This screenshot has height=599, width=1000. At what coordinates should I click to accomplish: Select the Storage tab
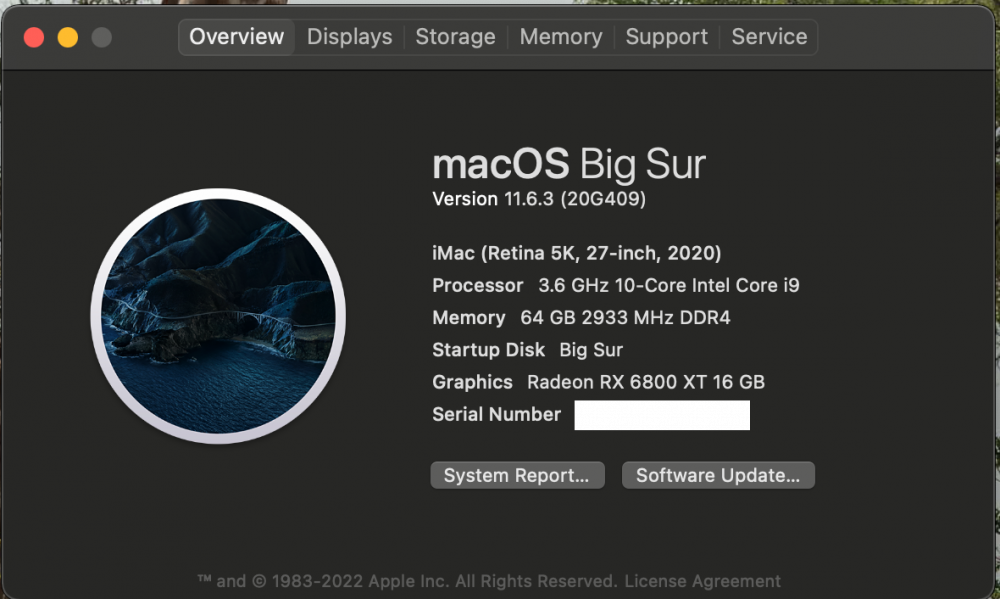coord(455,37)
